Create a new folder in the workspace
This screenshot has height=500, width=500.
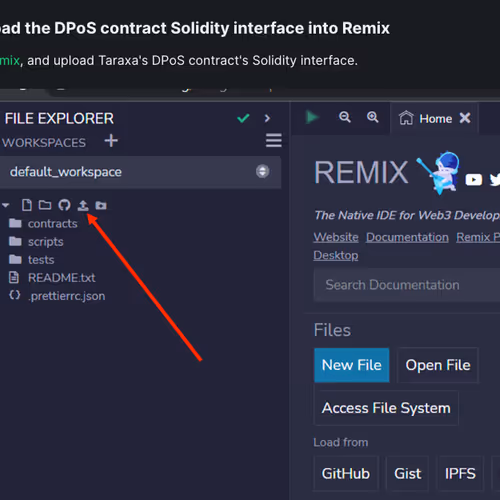click(x=45, y=205)
